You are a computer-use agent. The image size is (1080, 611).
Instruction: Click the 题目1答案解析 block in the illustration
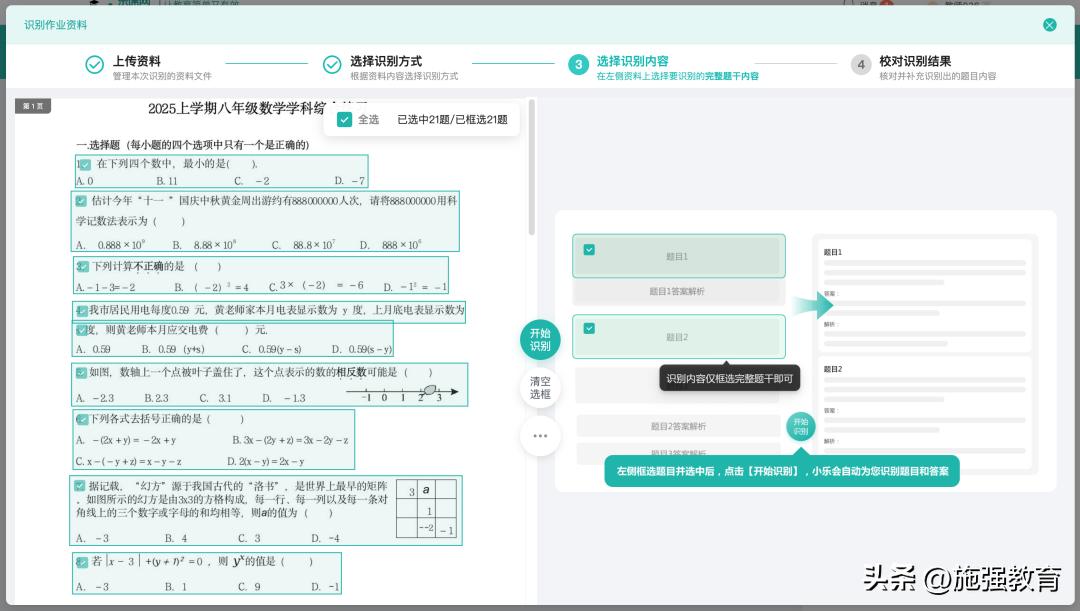pyautogui.click(x=678, y=292)
